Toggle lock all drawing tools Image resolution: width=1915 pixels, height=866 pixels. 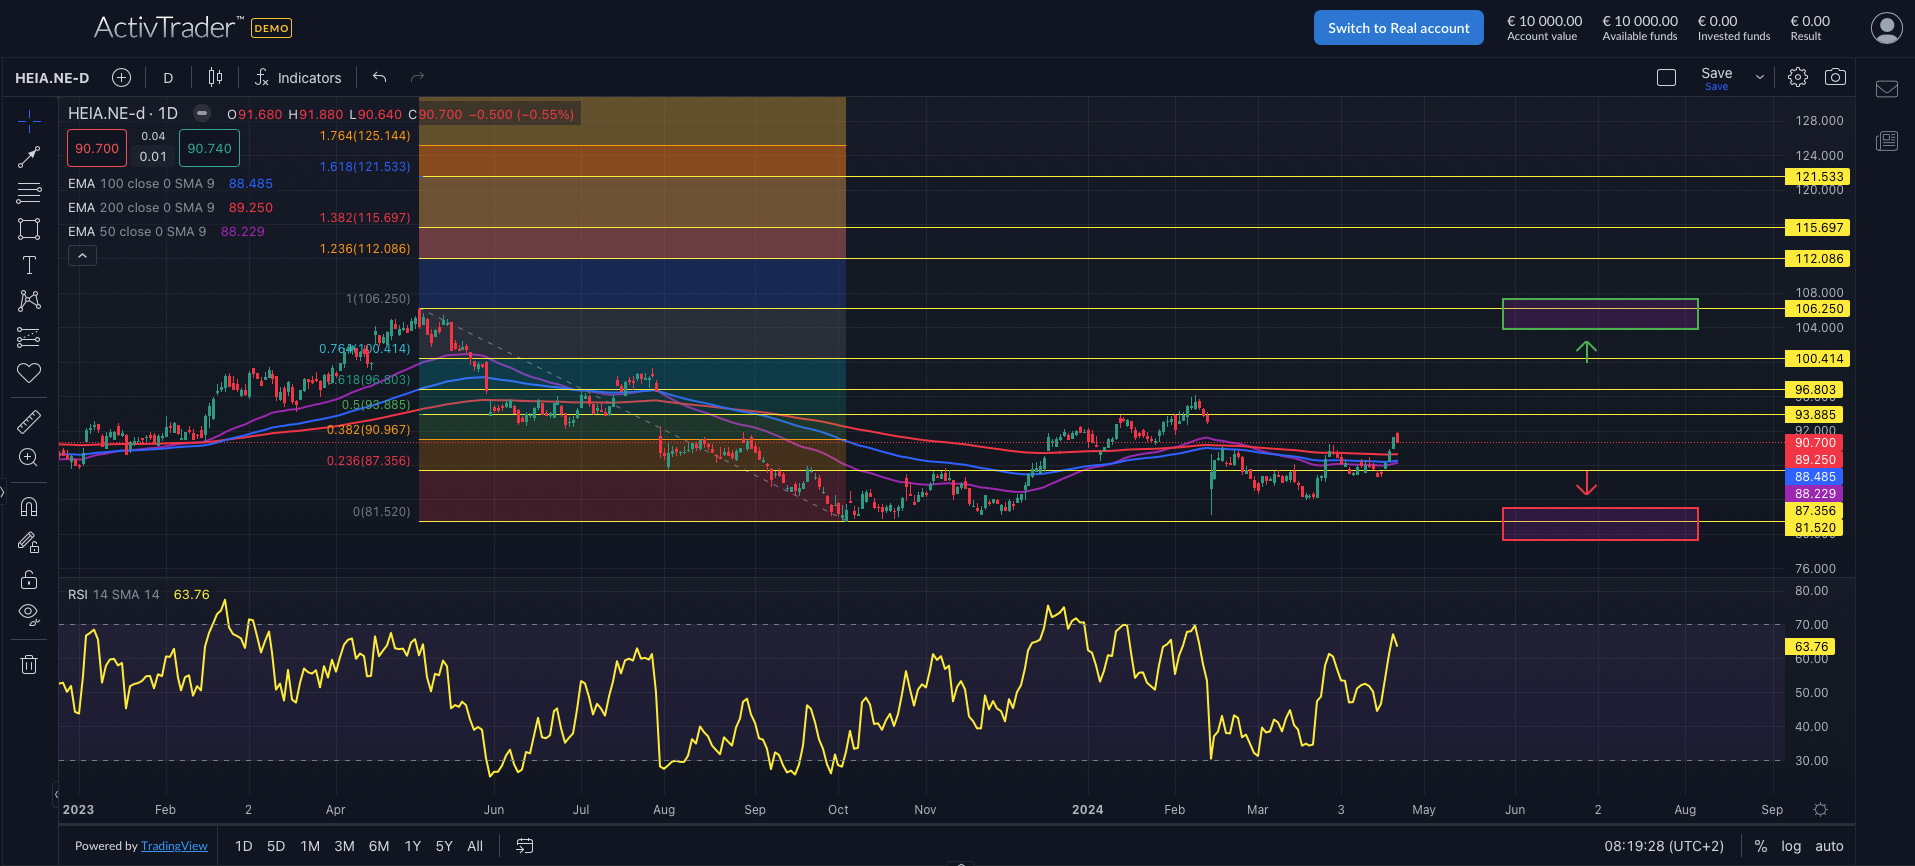point(29,579)
